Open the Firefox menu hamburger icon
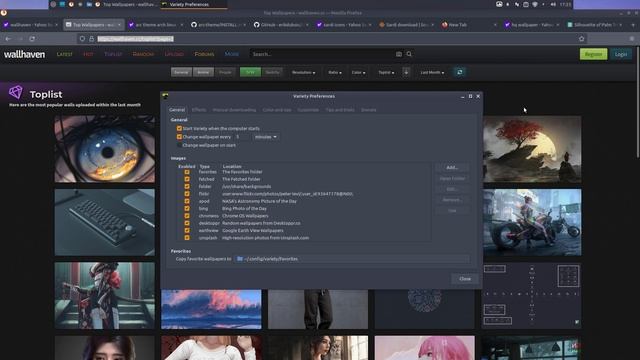The image size is (640, 360). pos(632,39)
